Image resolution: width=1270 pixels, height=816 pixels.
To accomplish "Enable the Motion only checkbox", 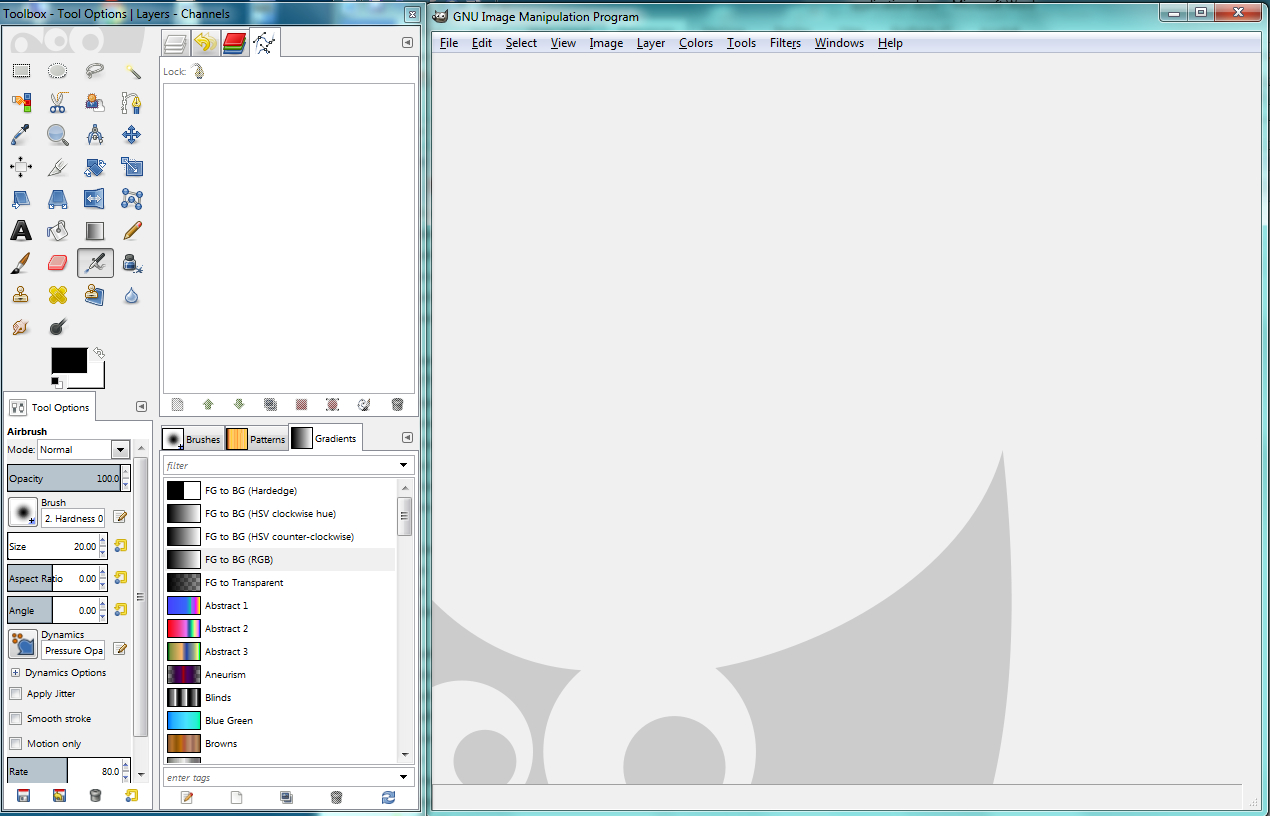I will [x=16, y=744].
